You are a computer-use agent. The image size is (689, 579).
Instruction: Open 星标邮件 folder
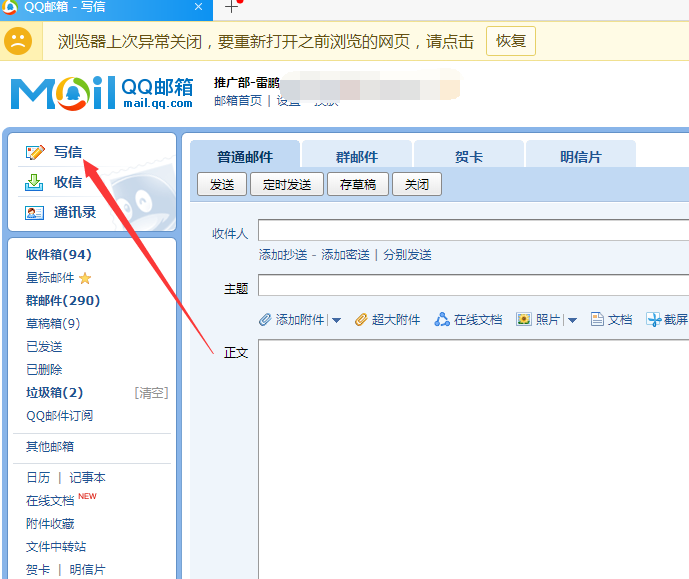(50, 278)
